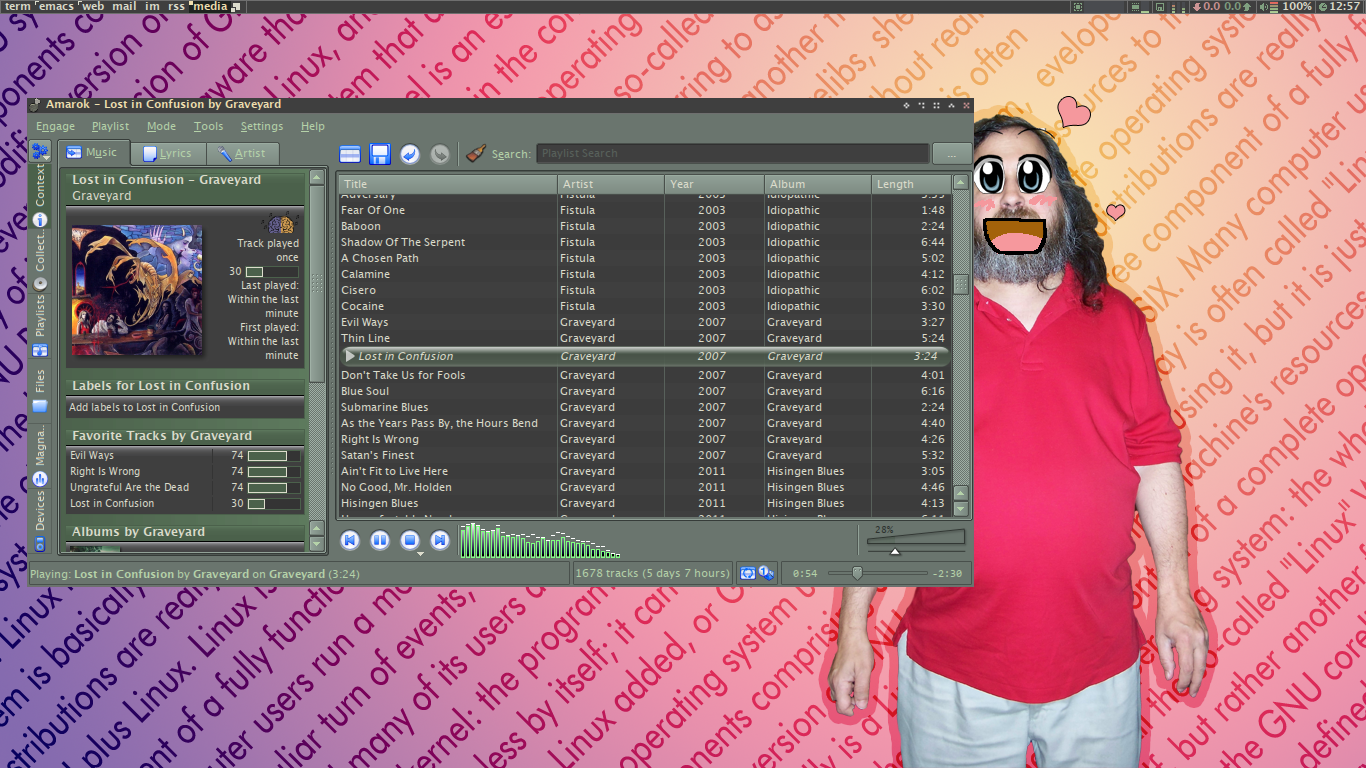
Task: Collapse the 'Labels for Lost in Confusion' section
Action: (x=185, y=386)
